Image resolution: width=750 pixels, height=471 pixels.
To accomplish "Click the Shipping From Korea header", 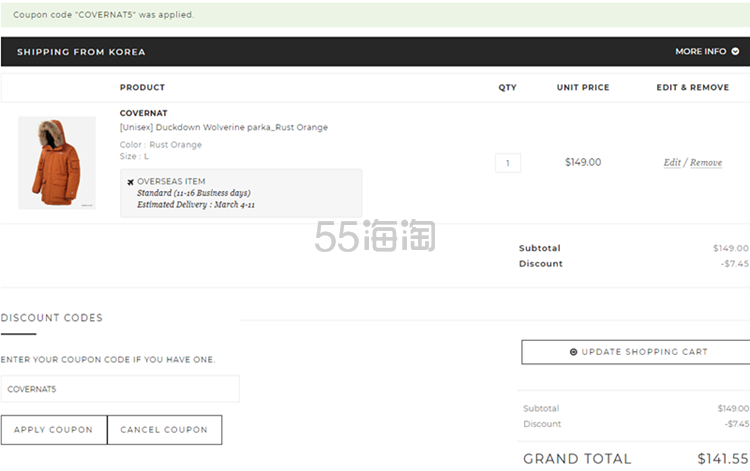I will [81, 52].
